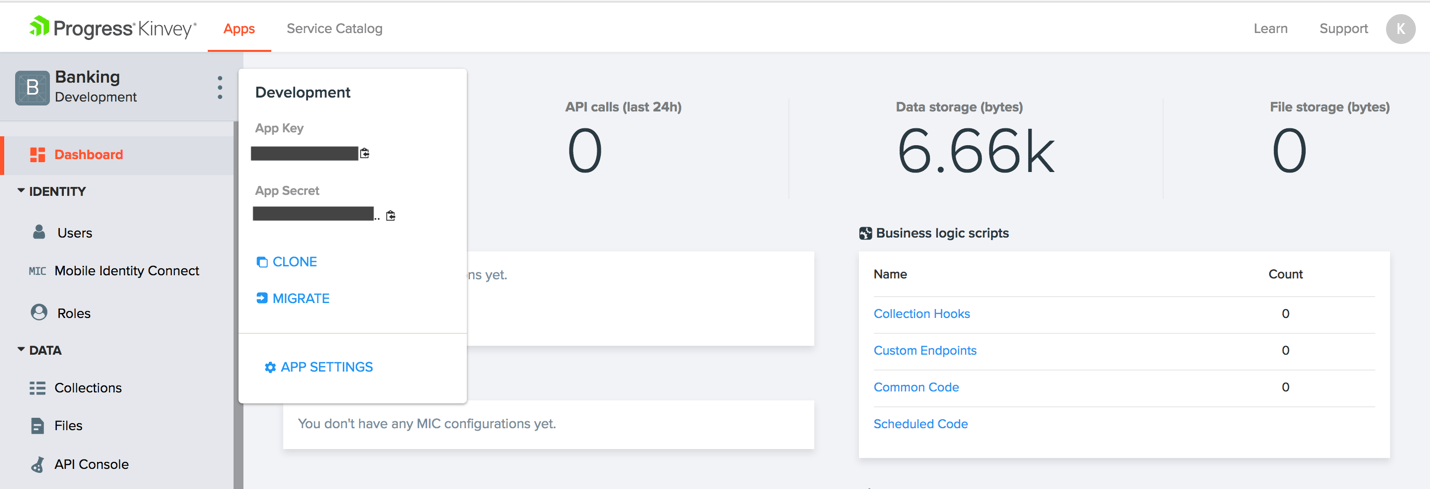Copy the App Secret to clipboard

click(x=391, y=215)
